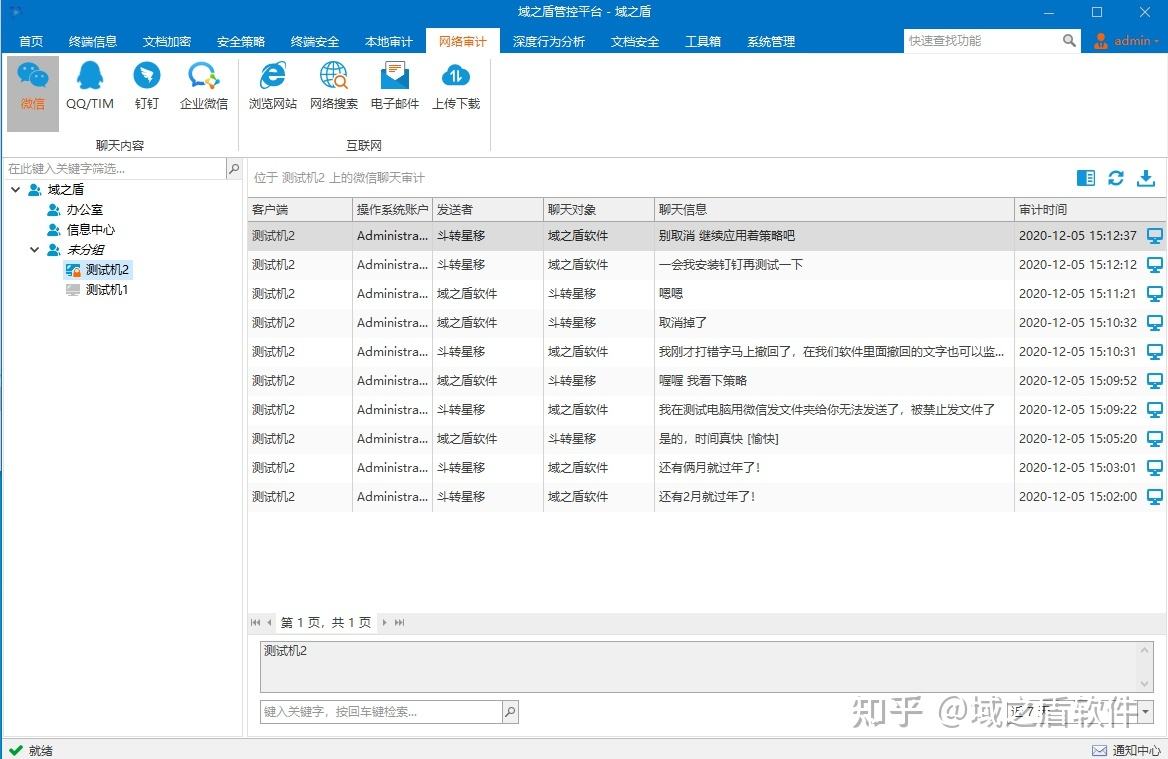Export the audit records via download icon
The height and width of the screenshot is (759, 1168).
click(1146, 178)
